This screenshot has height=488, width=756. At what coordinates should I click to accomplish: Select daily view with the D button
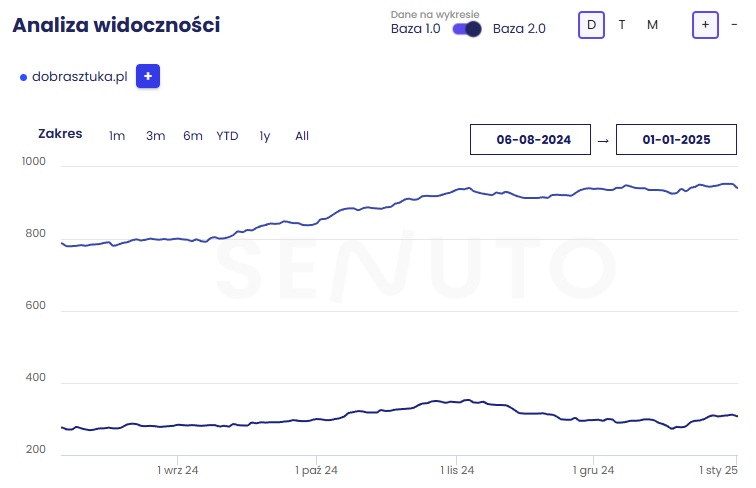click(591, 25)
